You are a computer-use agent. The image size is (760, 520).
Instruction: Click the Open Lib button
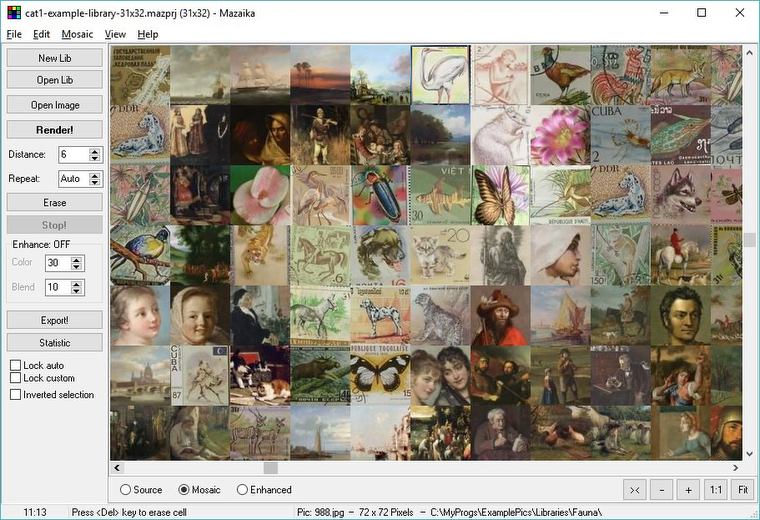pyautogui.click(x=55, y=80)
